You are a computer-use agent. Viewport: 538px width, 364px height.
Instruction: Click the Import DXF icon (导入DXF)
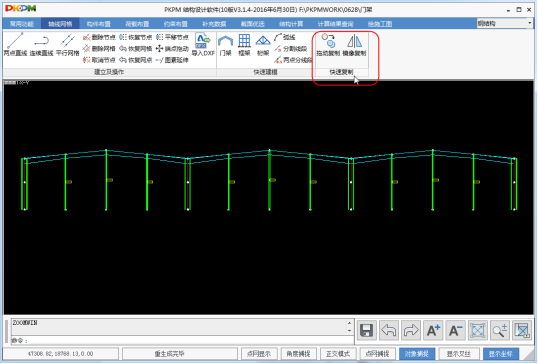click(203, 44)
